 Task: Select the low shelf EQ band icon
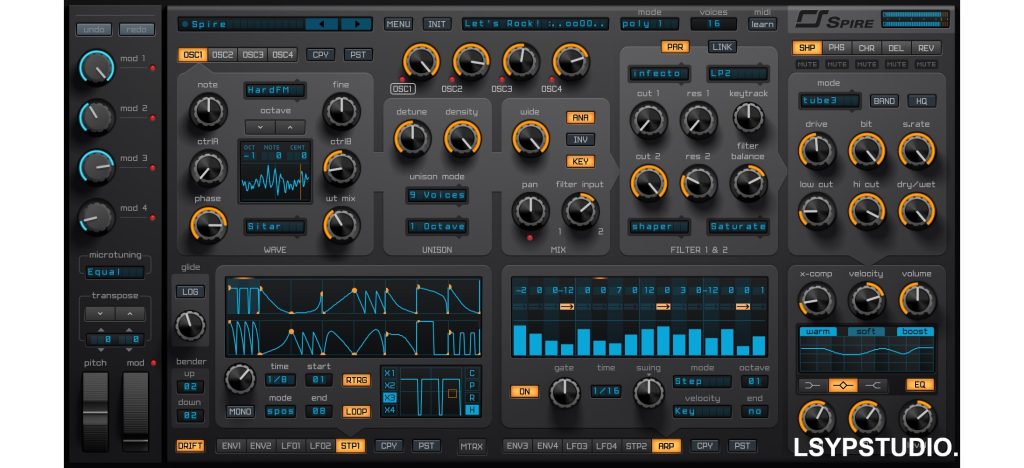pos(812,386)
